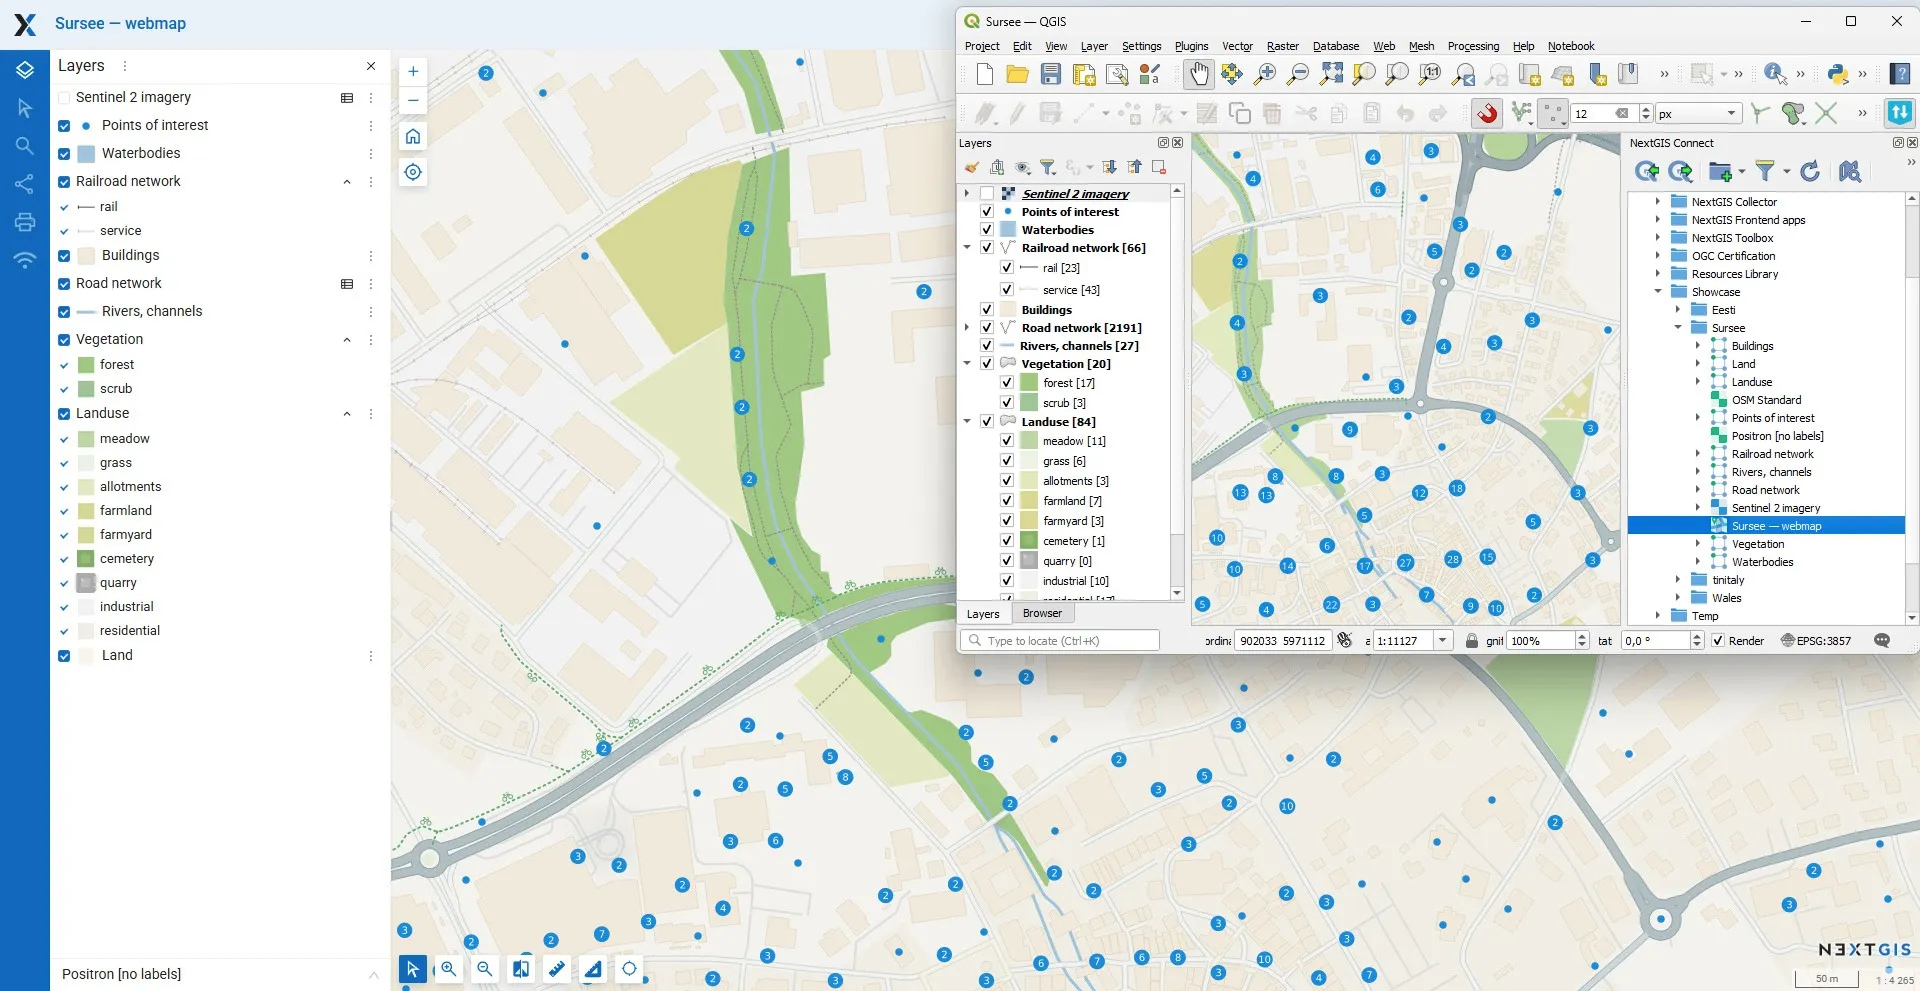
Task: Click the webmap zoom in plus button
Action: point(413,71)
